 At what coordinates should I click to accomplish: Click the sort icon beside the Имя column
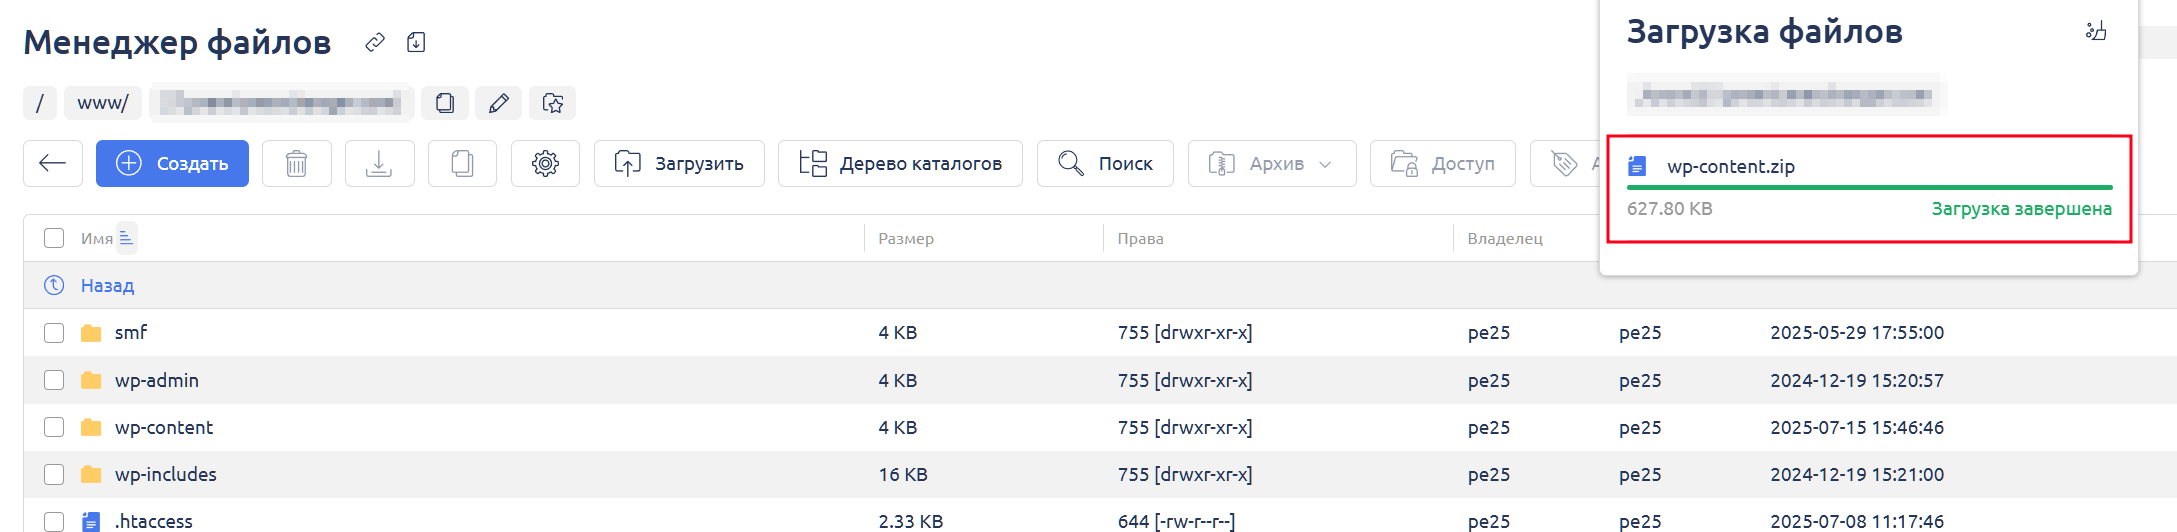tap(126, 238)
